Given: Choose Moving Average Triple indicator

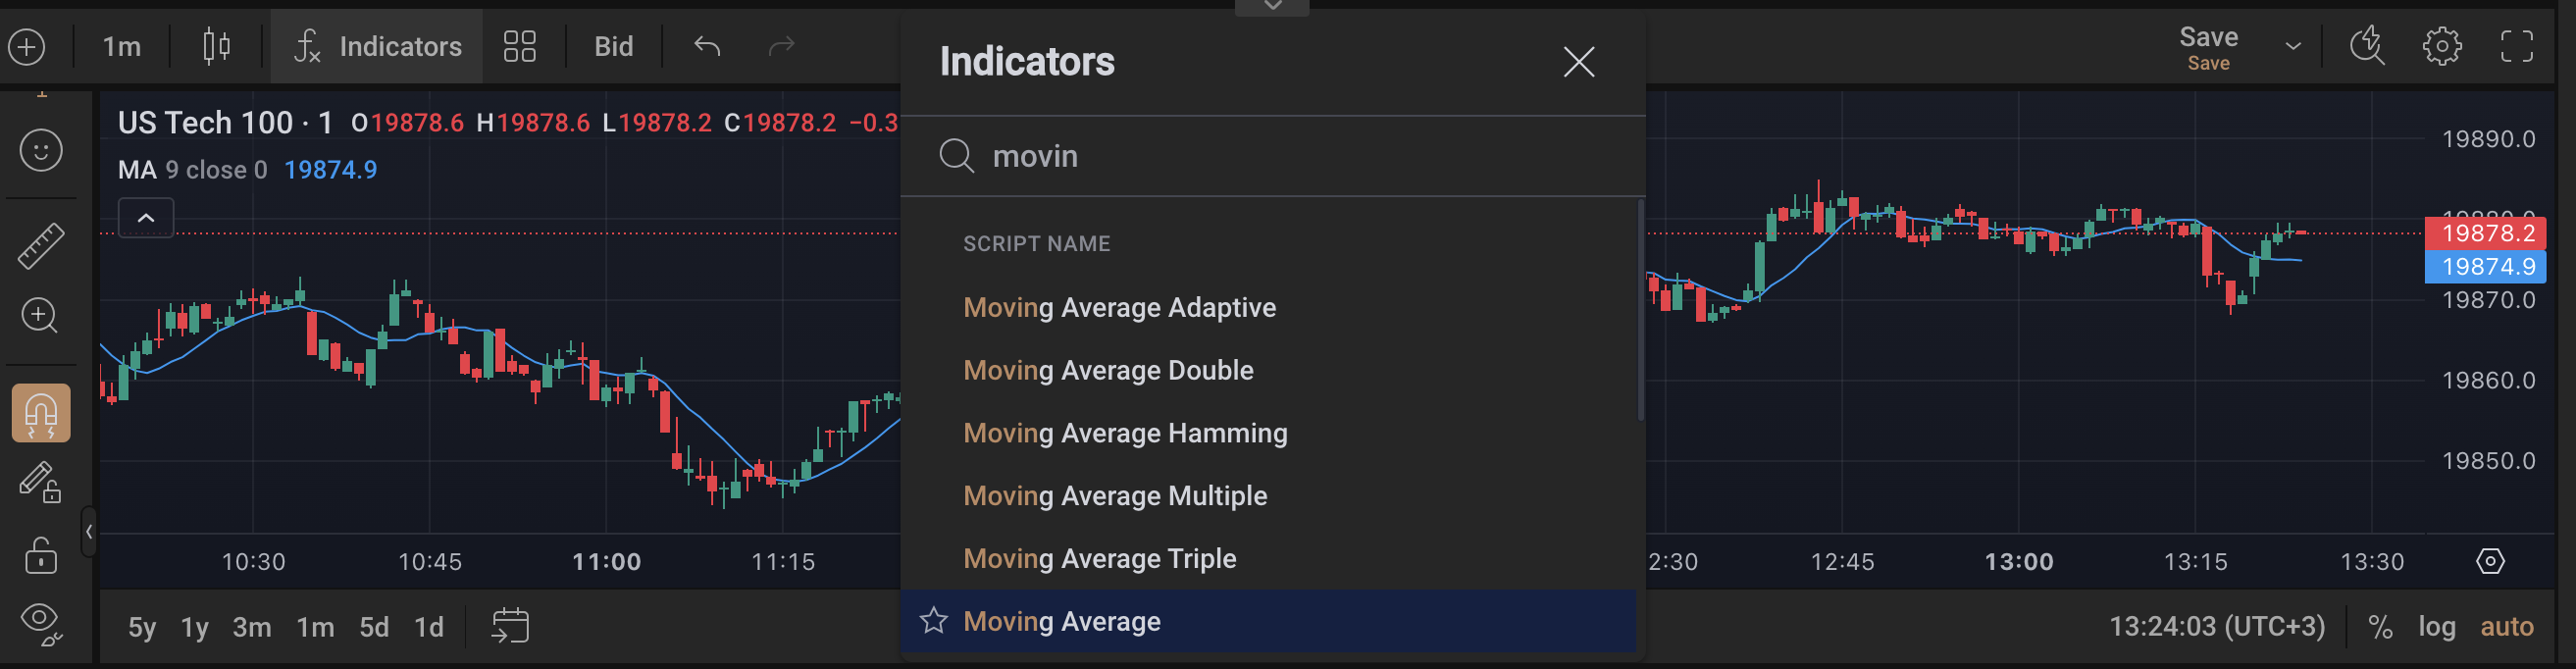Looking at the screenshot, I should [x=1099, y=558].
